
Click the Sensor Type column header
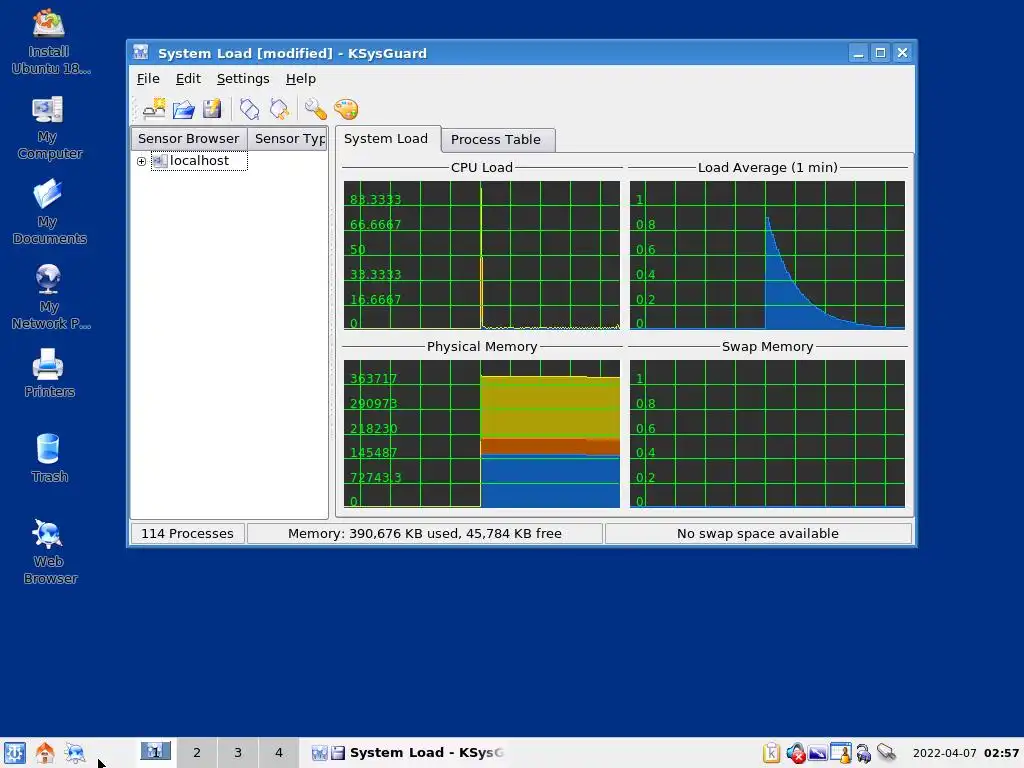pyautogui.click(x=287, y=138)
